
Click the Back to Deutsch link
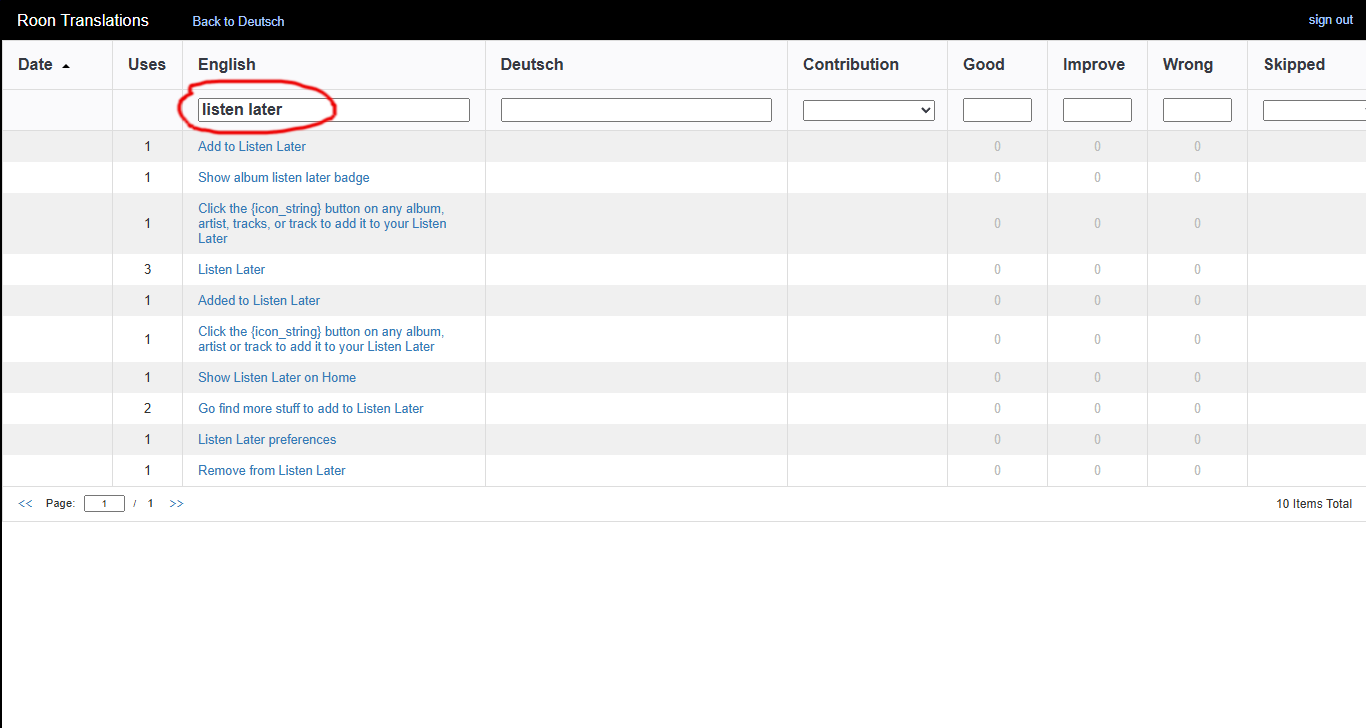238,21
